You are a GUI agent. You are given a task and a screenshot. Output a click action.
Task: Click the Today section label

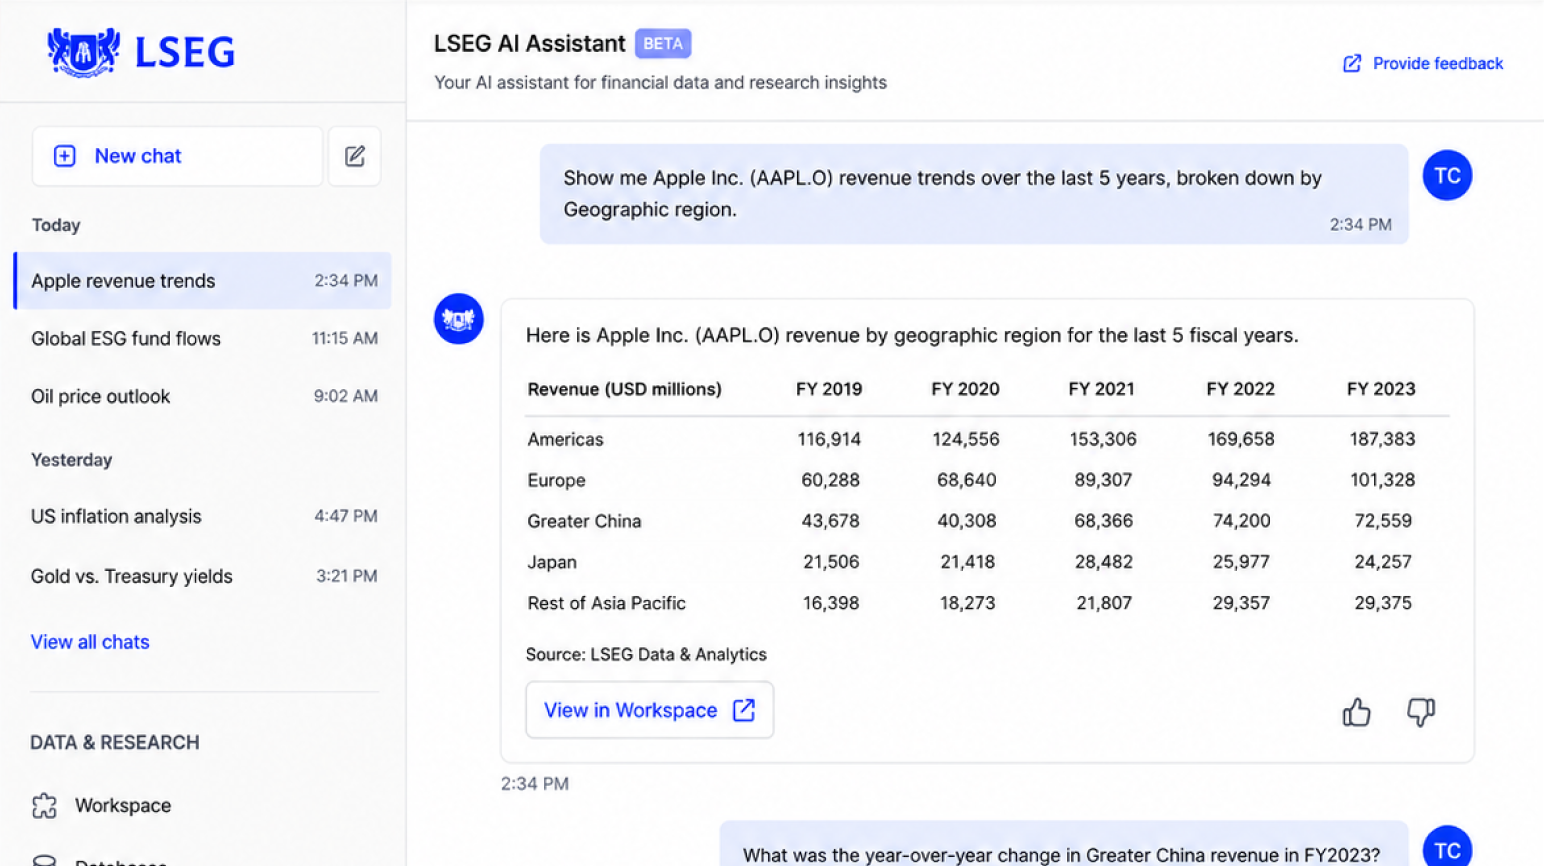click(x=56, y=226)
